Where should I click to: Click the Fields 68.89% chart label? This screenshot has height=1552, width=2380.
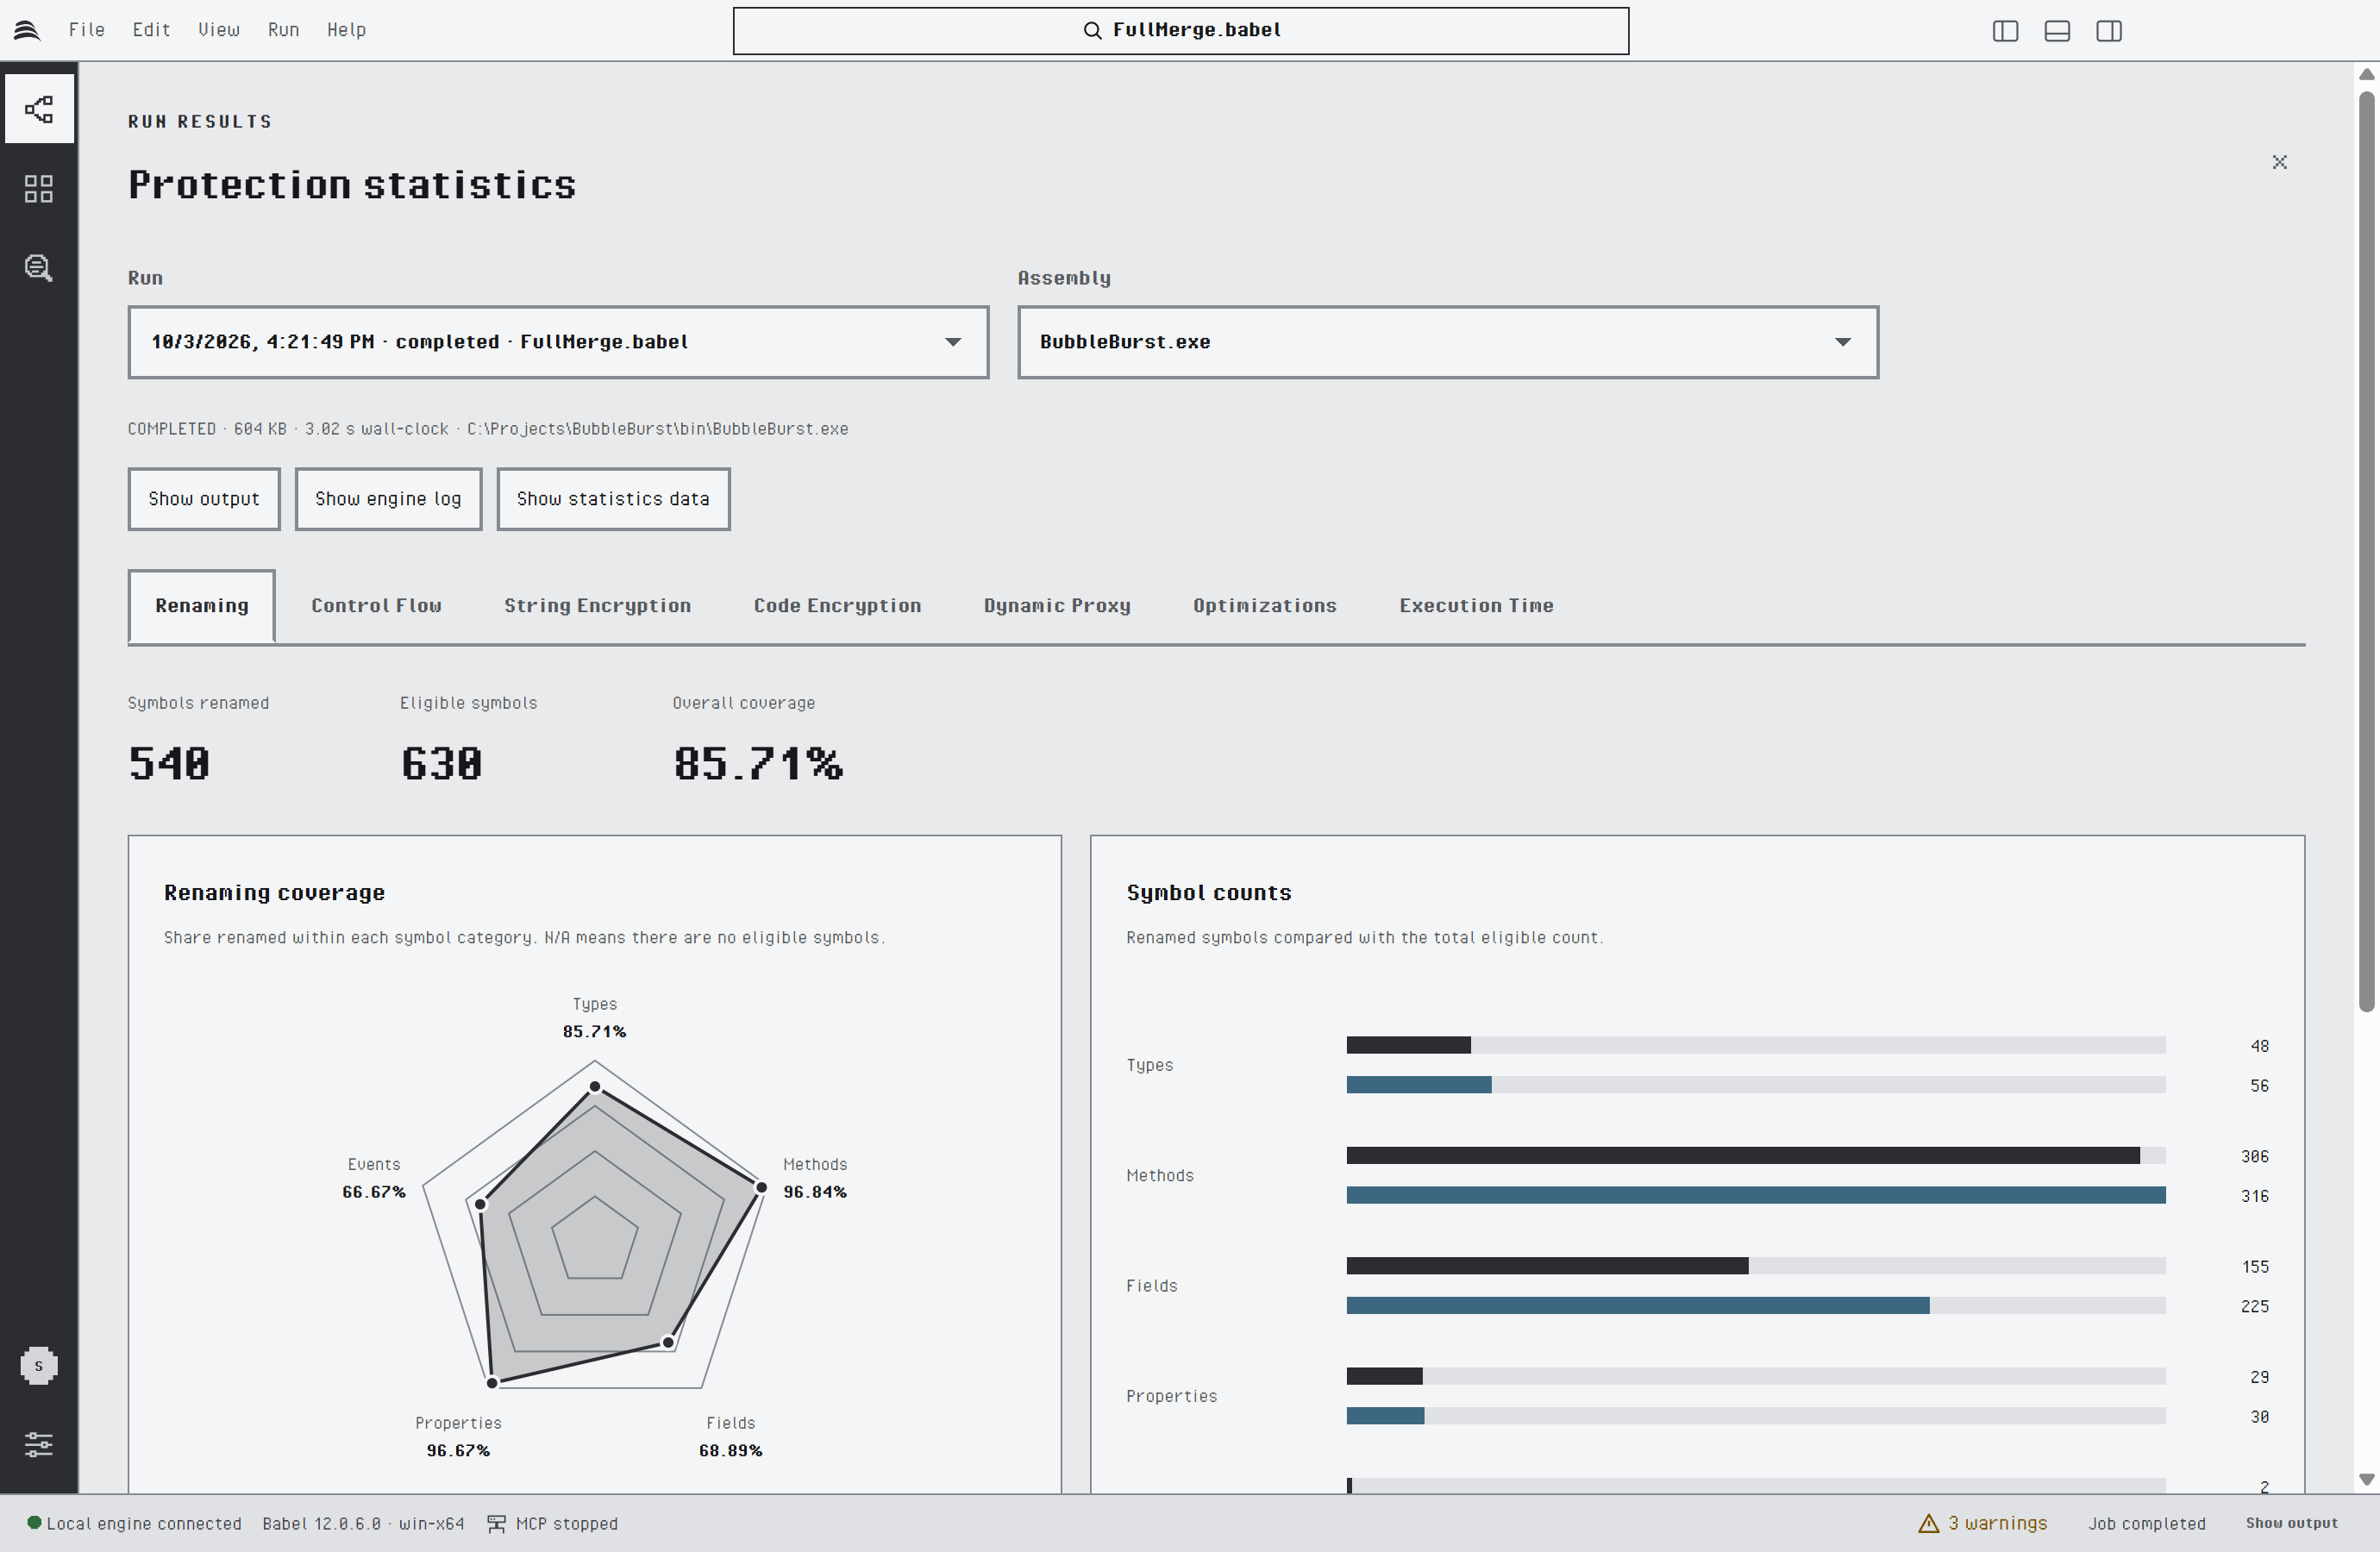[x=731, y=1437]
